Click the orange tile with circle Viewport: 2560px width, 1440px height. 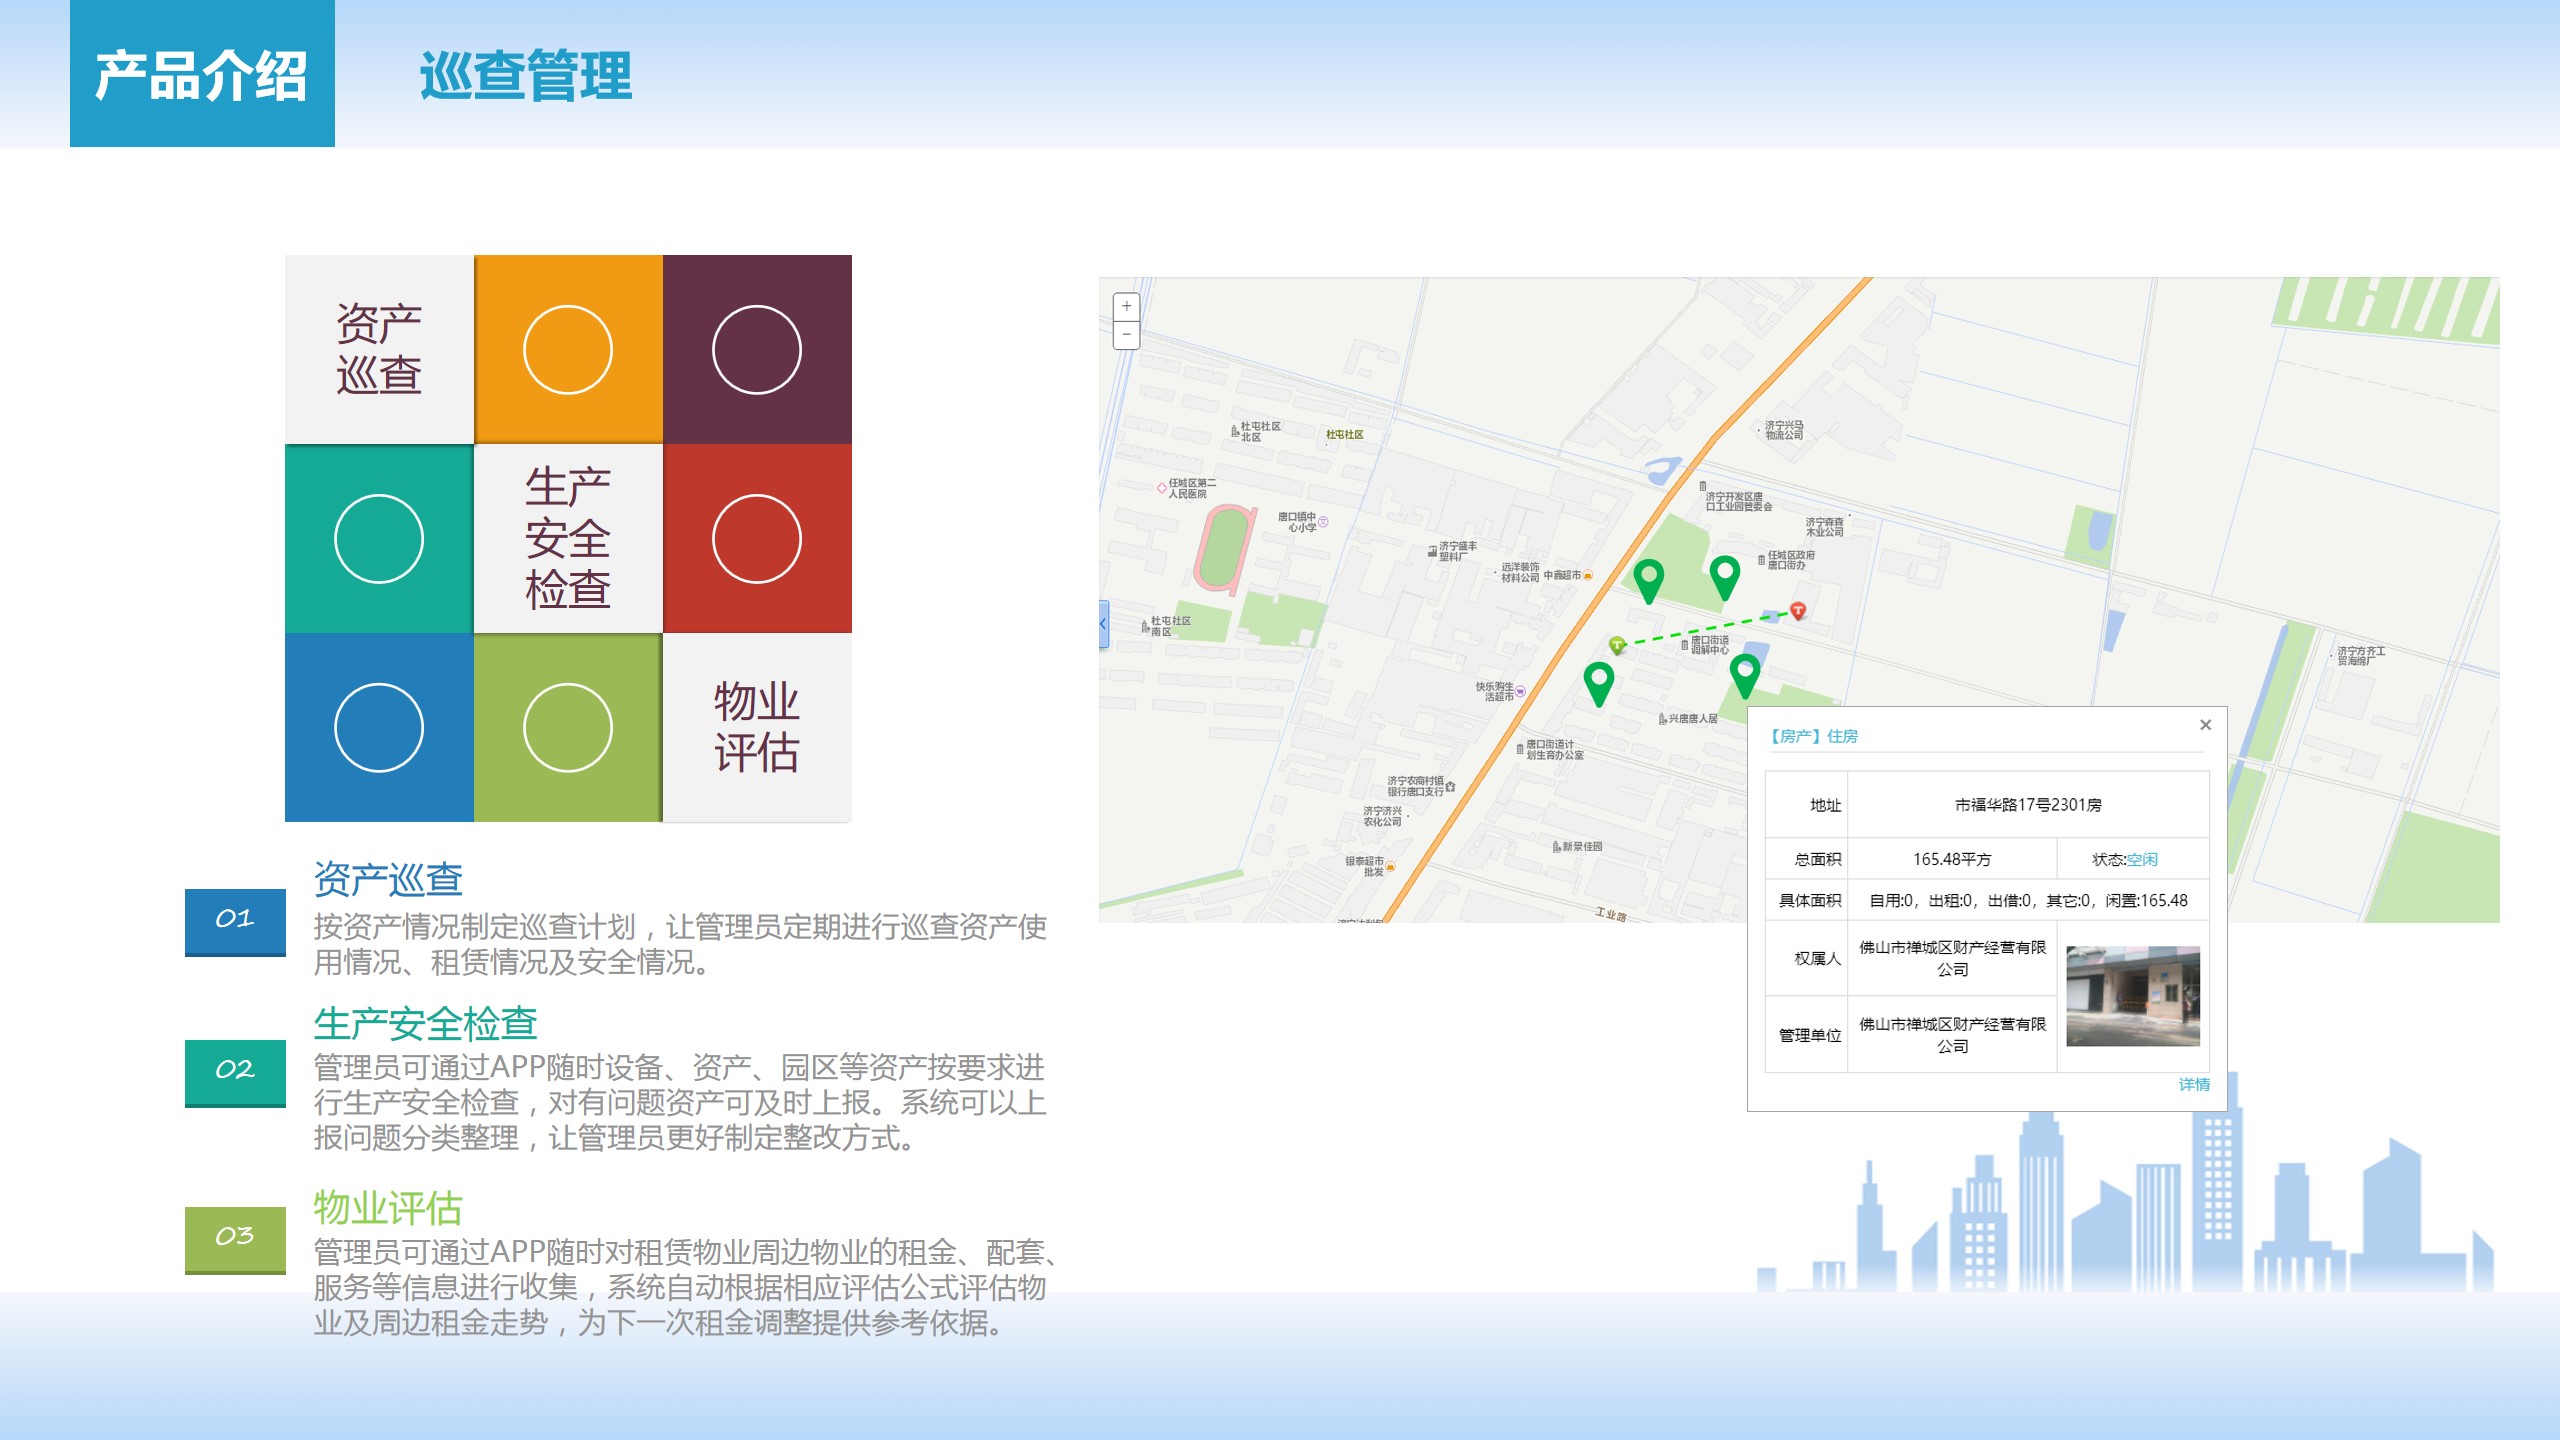(x=568, y=349)
